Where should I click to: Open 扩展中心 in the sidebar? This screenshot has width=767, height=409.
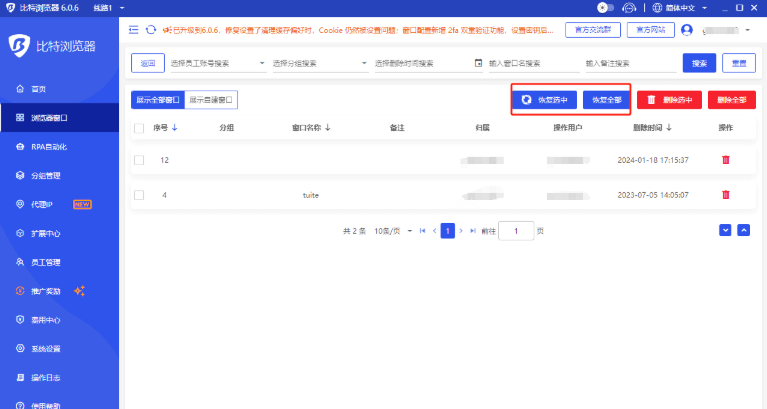(x=59, y=233)
